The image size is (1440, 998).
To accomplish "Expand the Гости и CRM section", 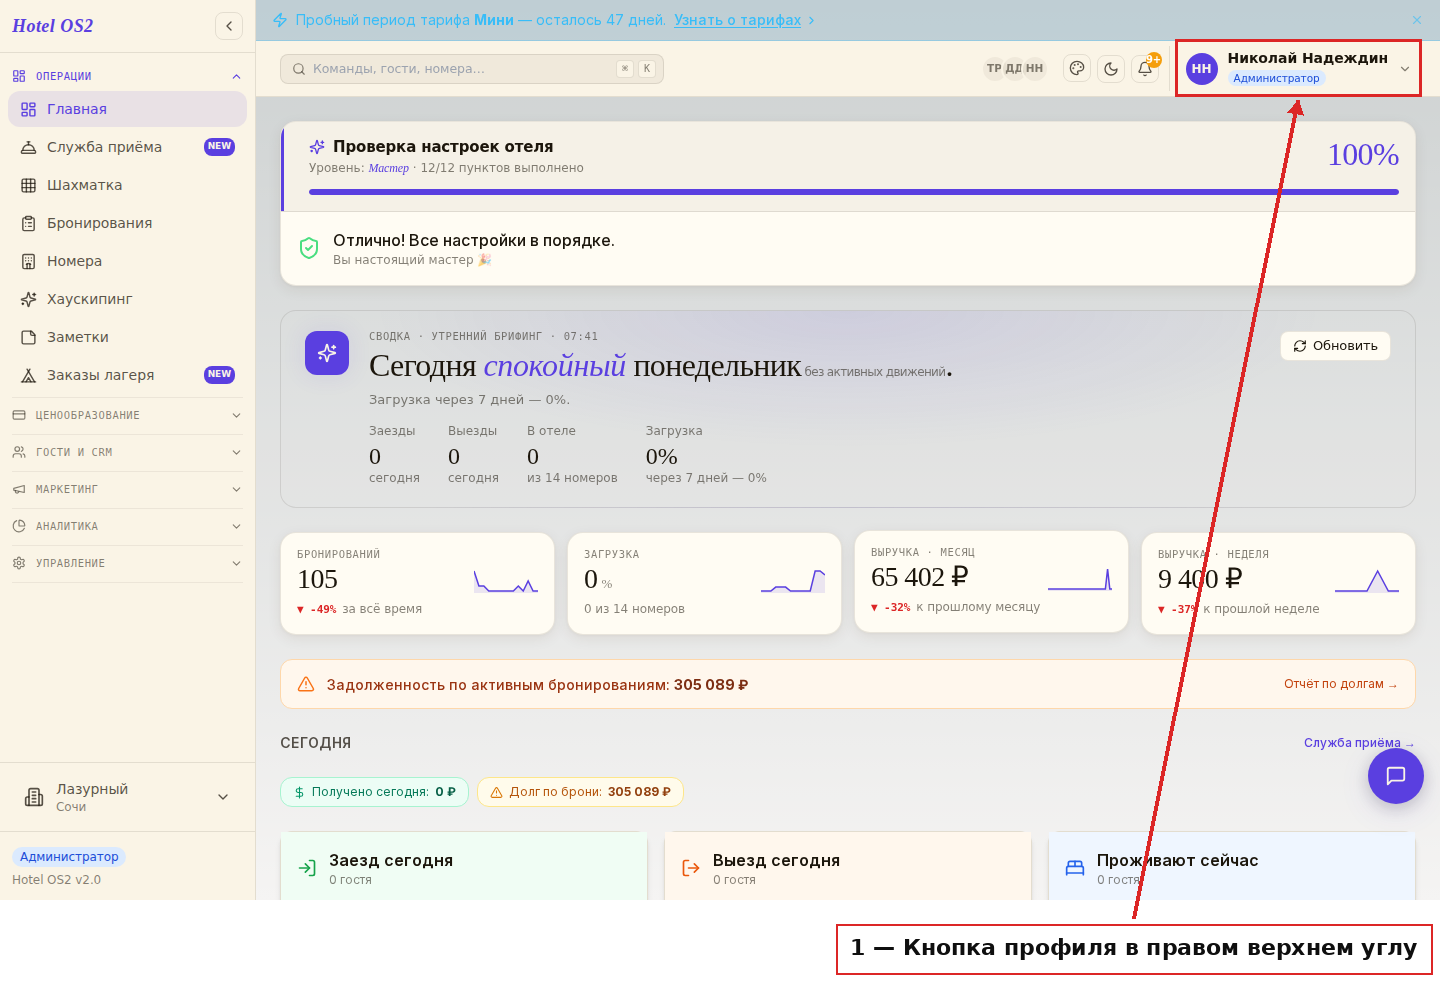I will [x=127, y=452].
